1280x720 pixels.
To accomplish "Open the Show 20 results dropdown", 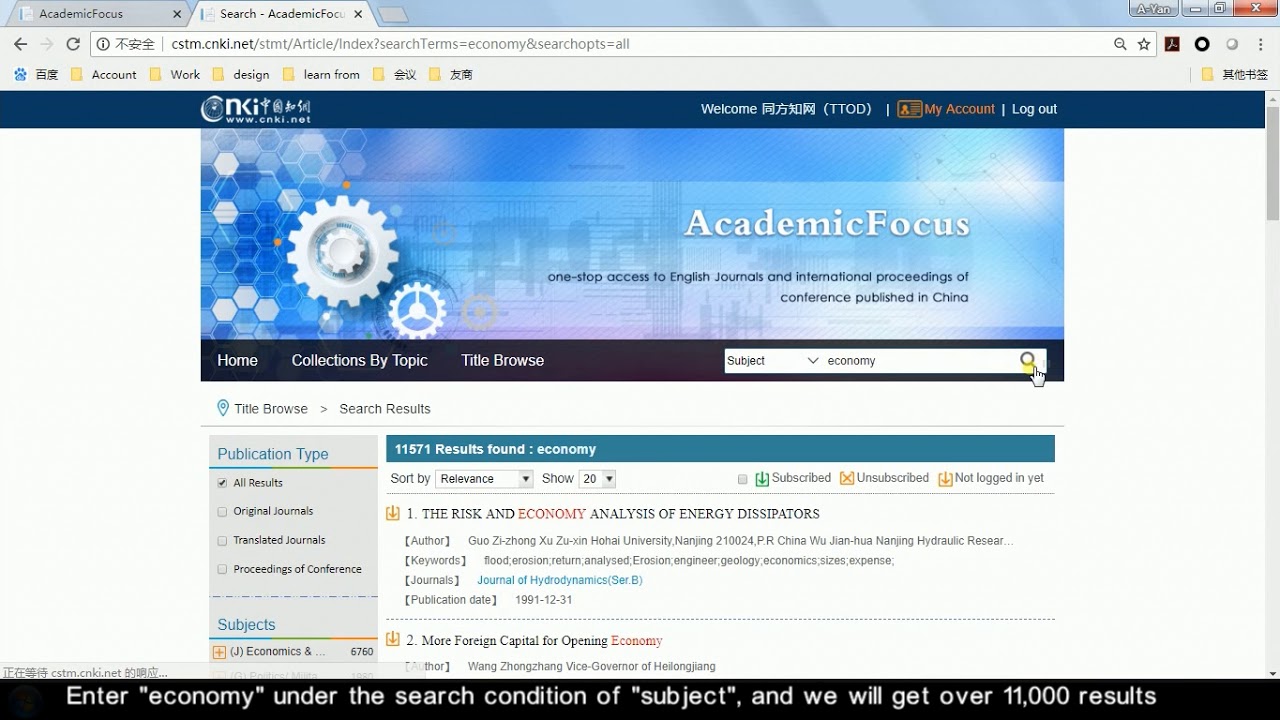I will tap(598, 479).
